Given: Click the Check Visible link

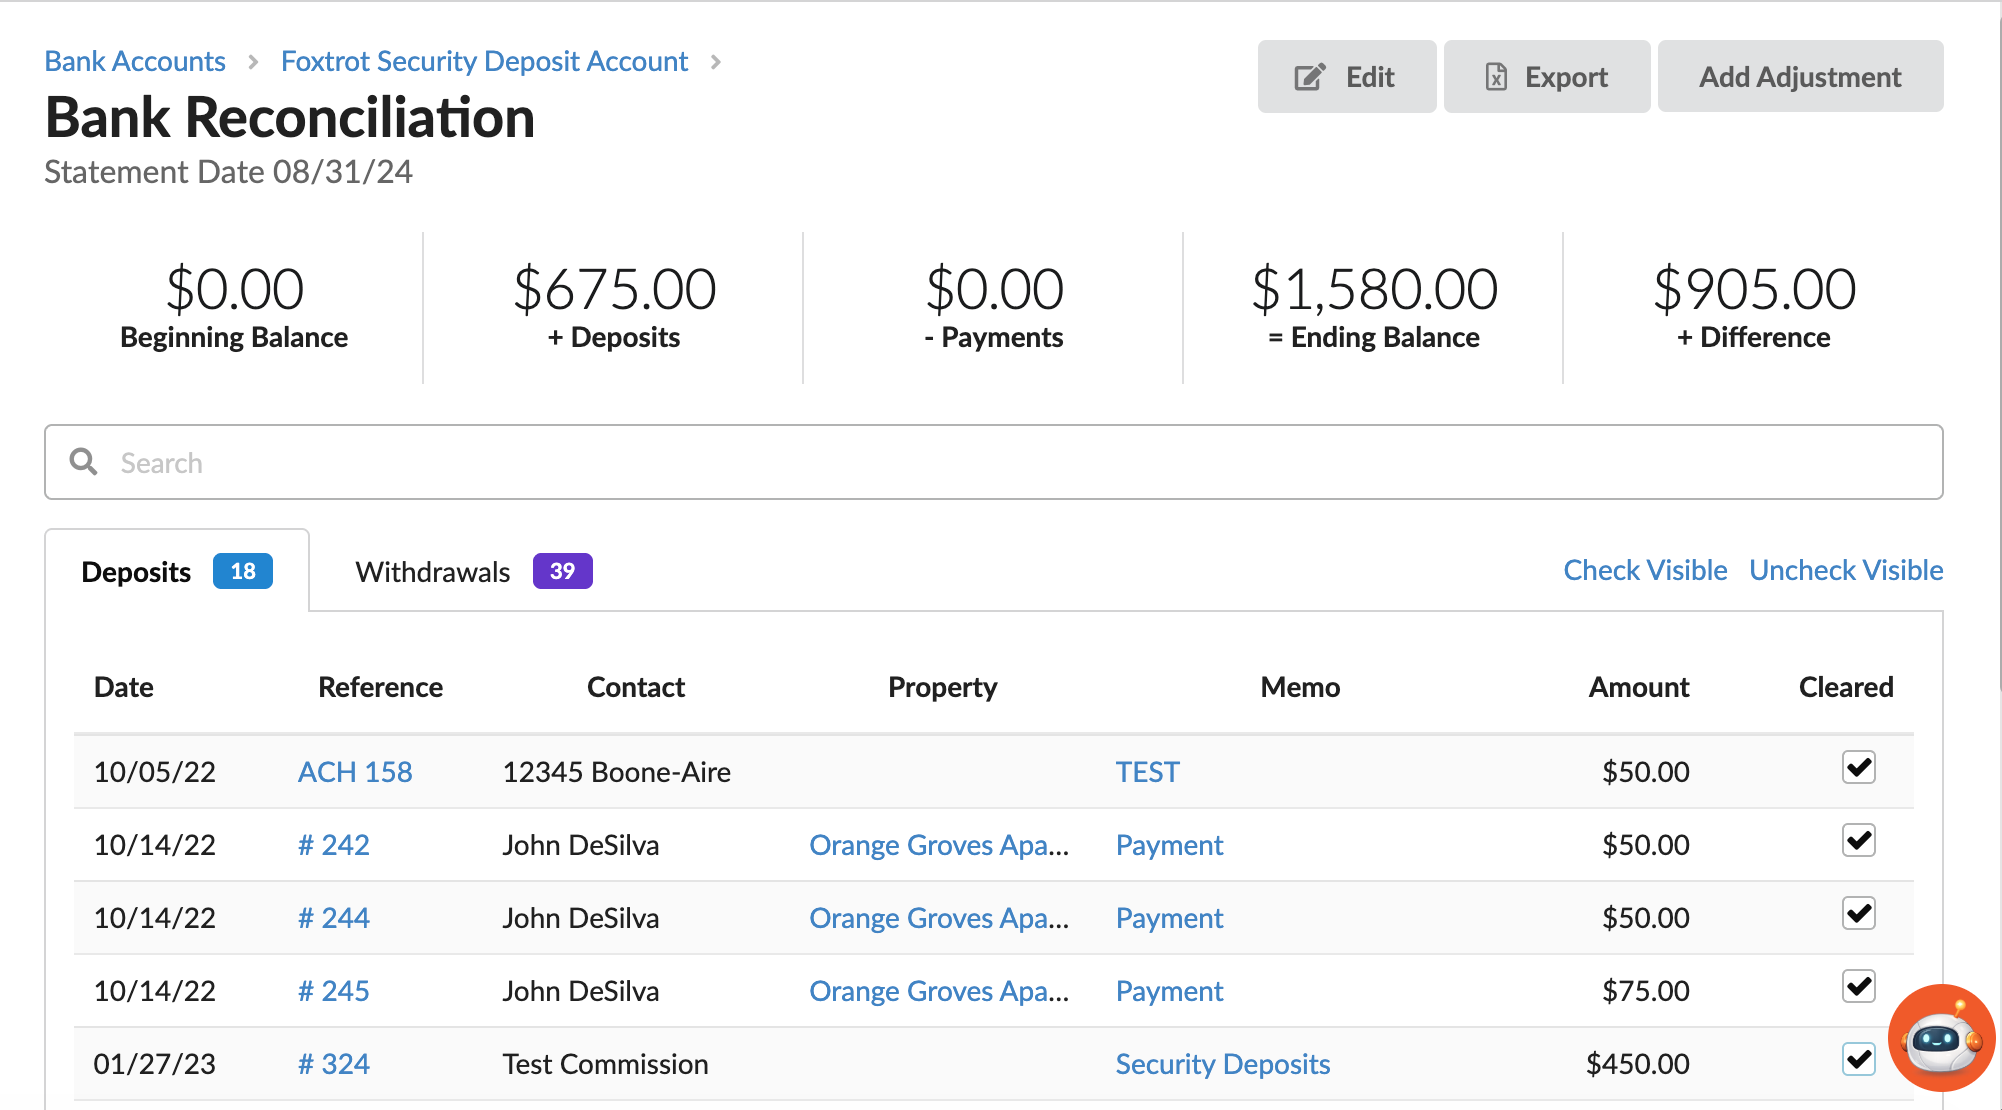Looking at the screenshot, I should coord(1645,570).
